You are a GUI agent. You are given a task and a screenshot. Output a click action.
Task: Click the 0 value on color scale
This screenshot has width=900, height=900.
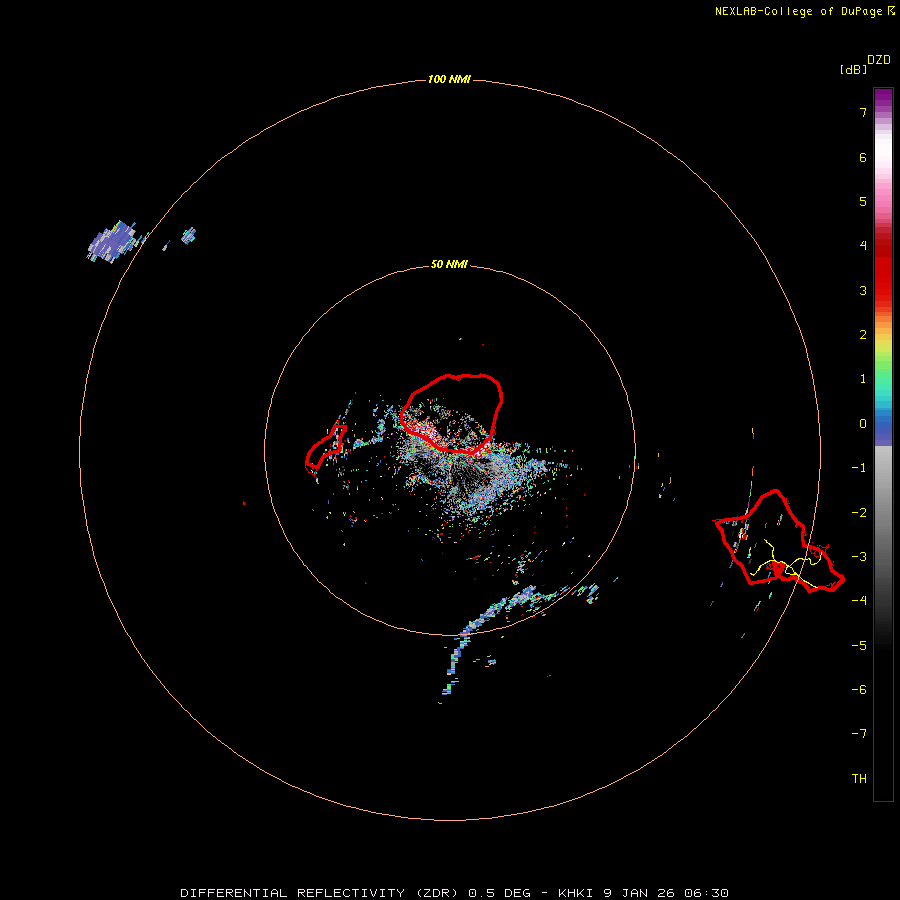[x=863, y=424]
